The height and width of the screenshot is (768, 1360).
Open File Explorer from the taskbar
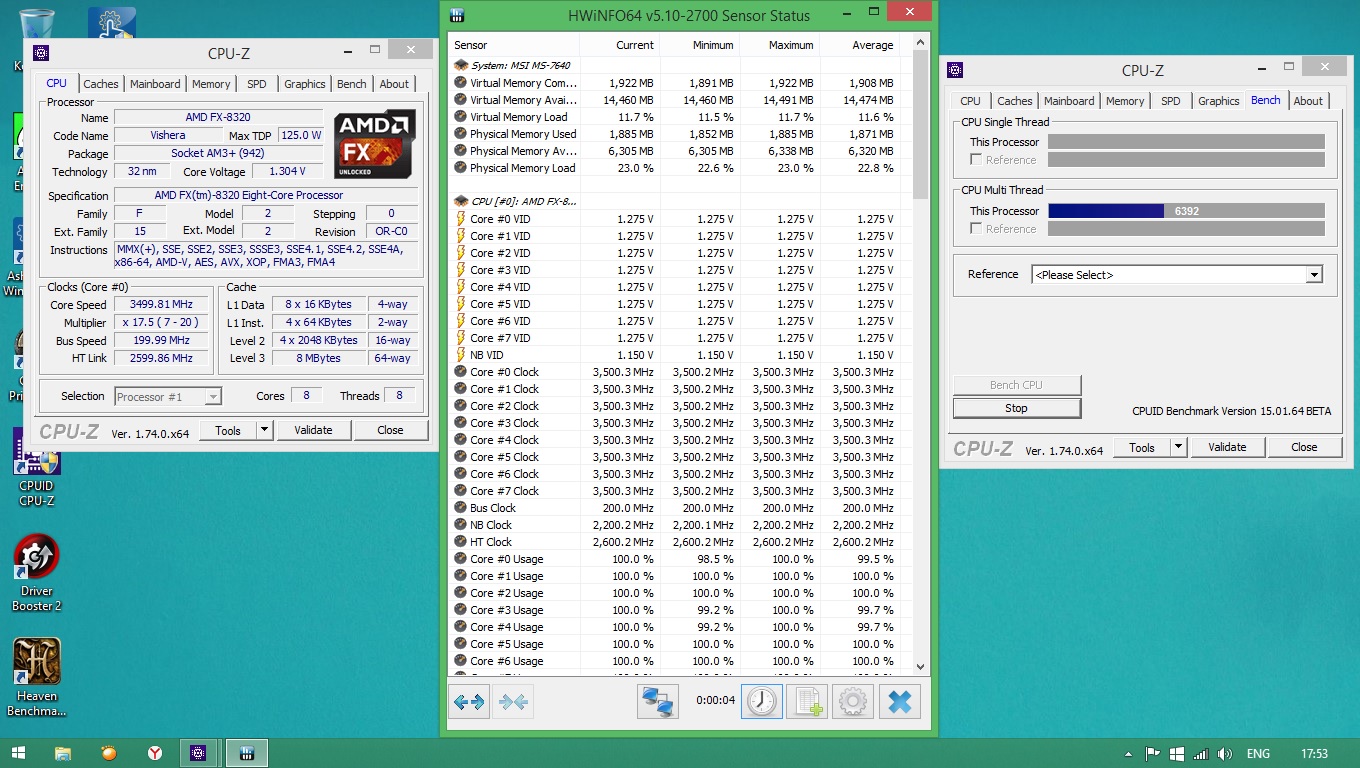coord(63,753)
